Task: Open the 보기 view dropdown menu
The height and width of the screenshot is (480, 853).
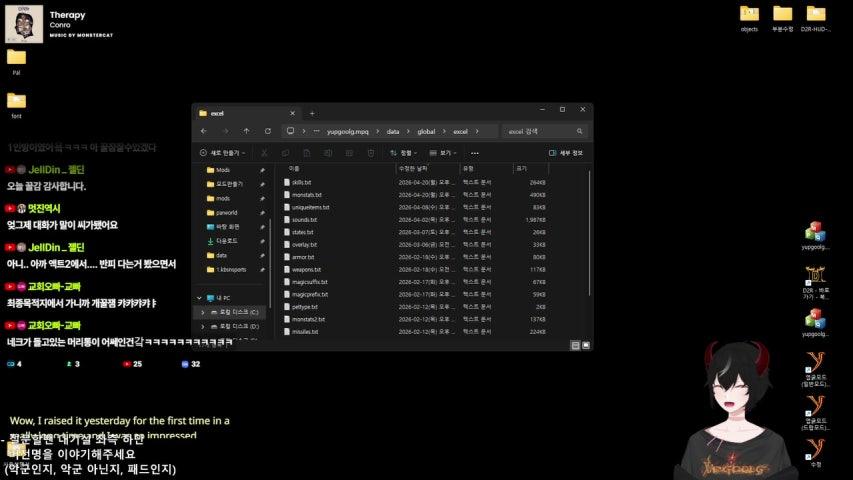Action: pos(445,153)
